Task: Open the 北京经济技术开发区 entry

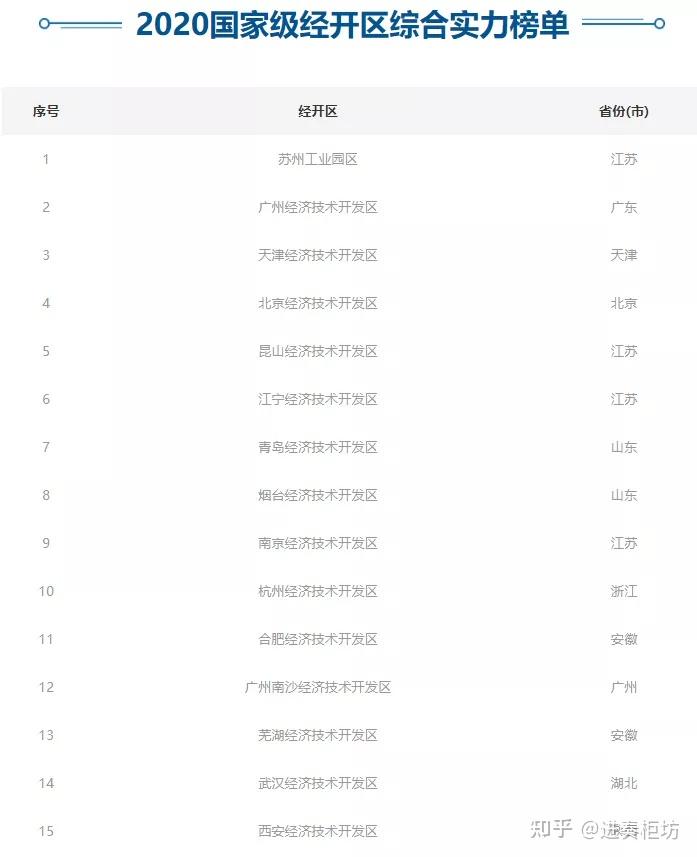Action: coord(318,303)
